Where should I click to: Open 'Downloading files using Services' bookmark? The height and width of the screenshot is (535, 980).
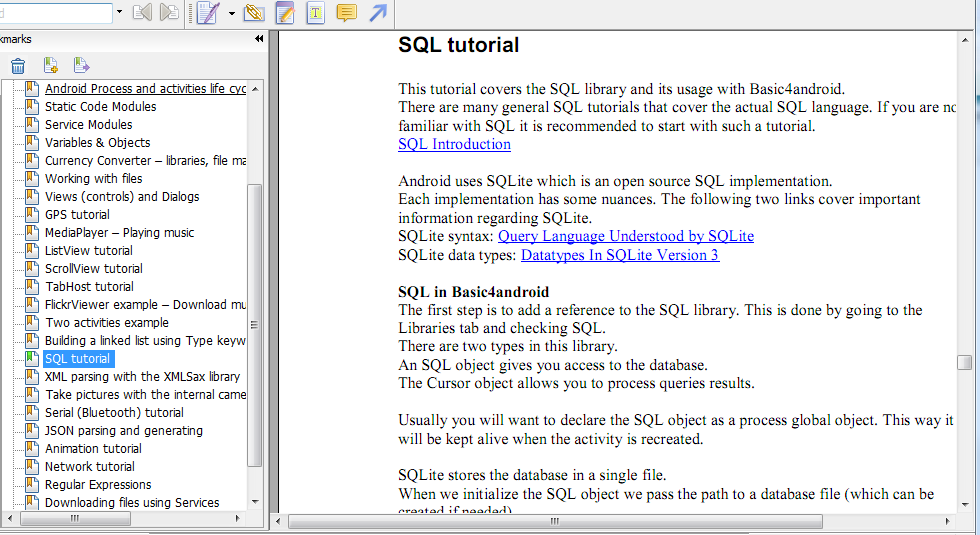click(132, 503)
